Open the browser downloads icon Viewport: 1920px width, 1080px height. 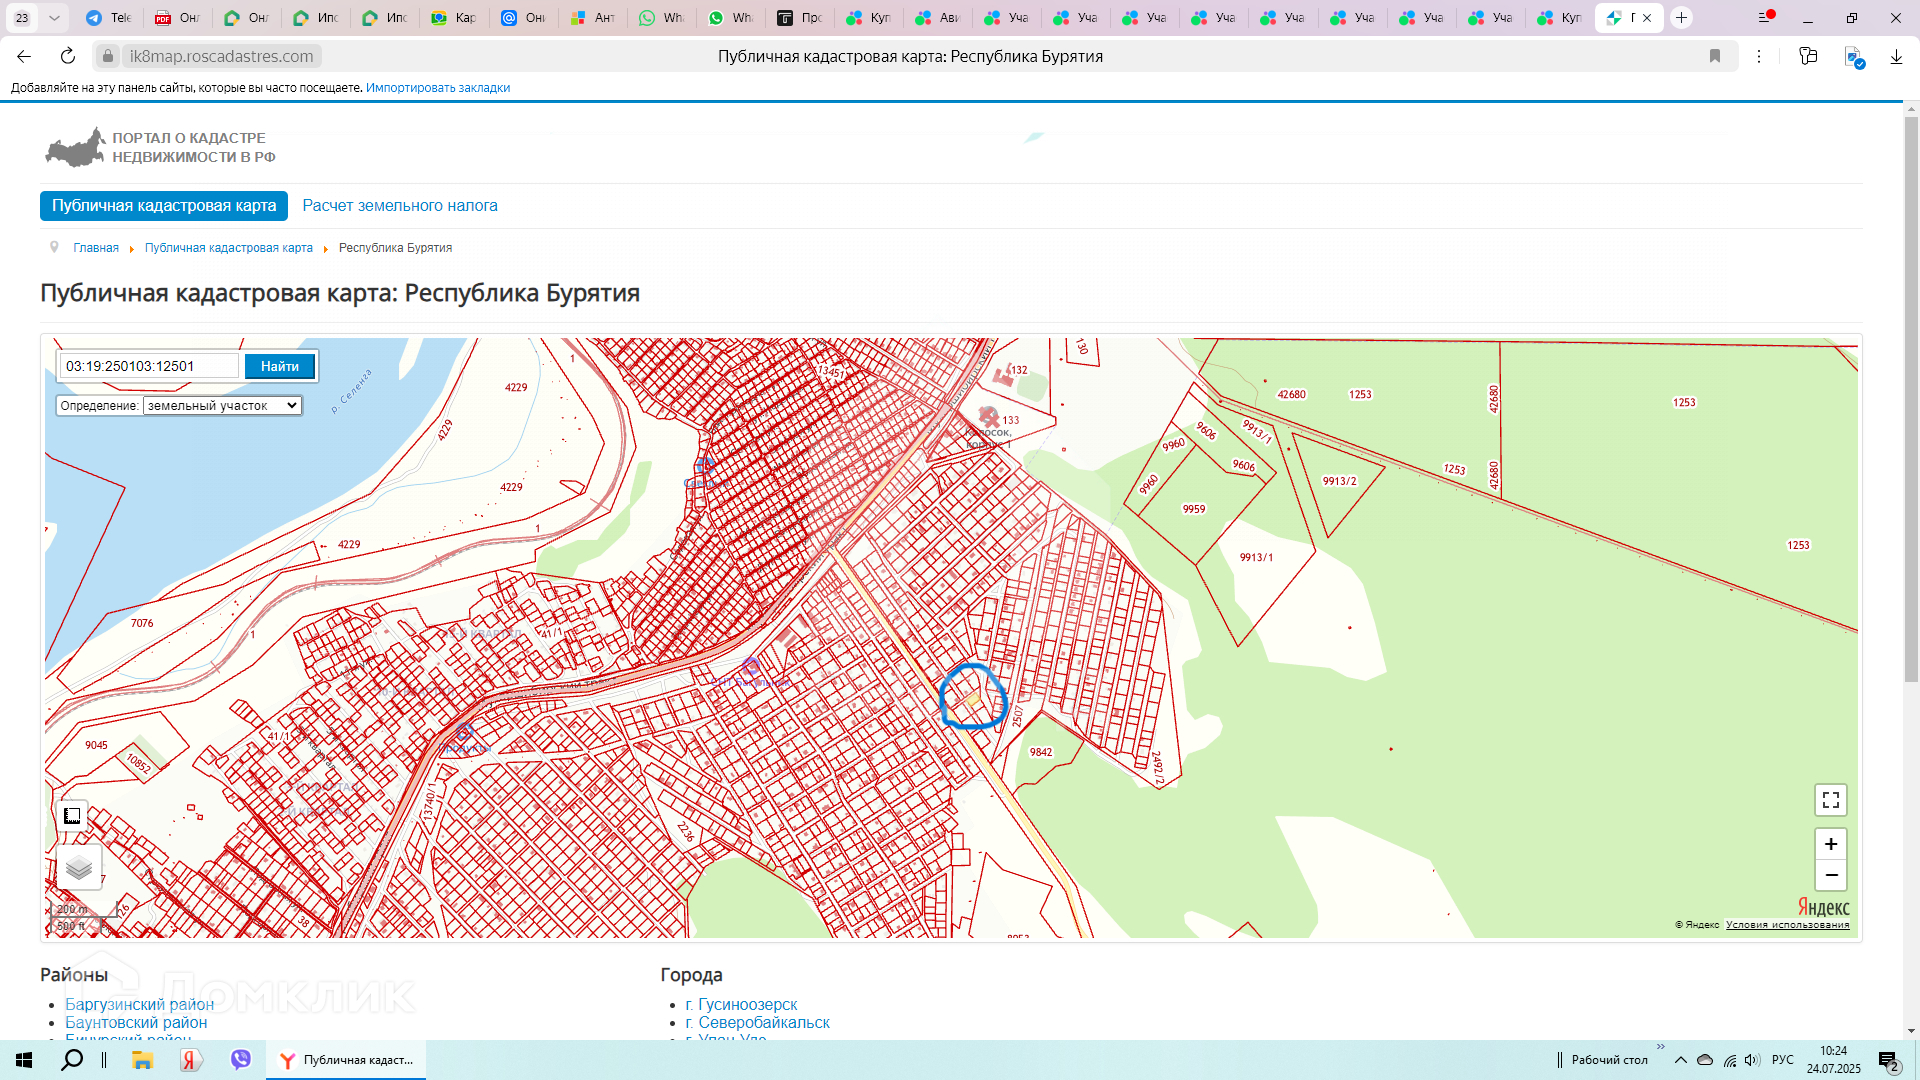coord(1896,56)
